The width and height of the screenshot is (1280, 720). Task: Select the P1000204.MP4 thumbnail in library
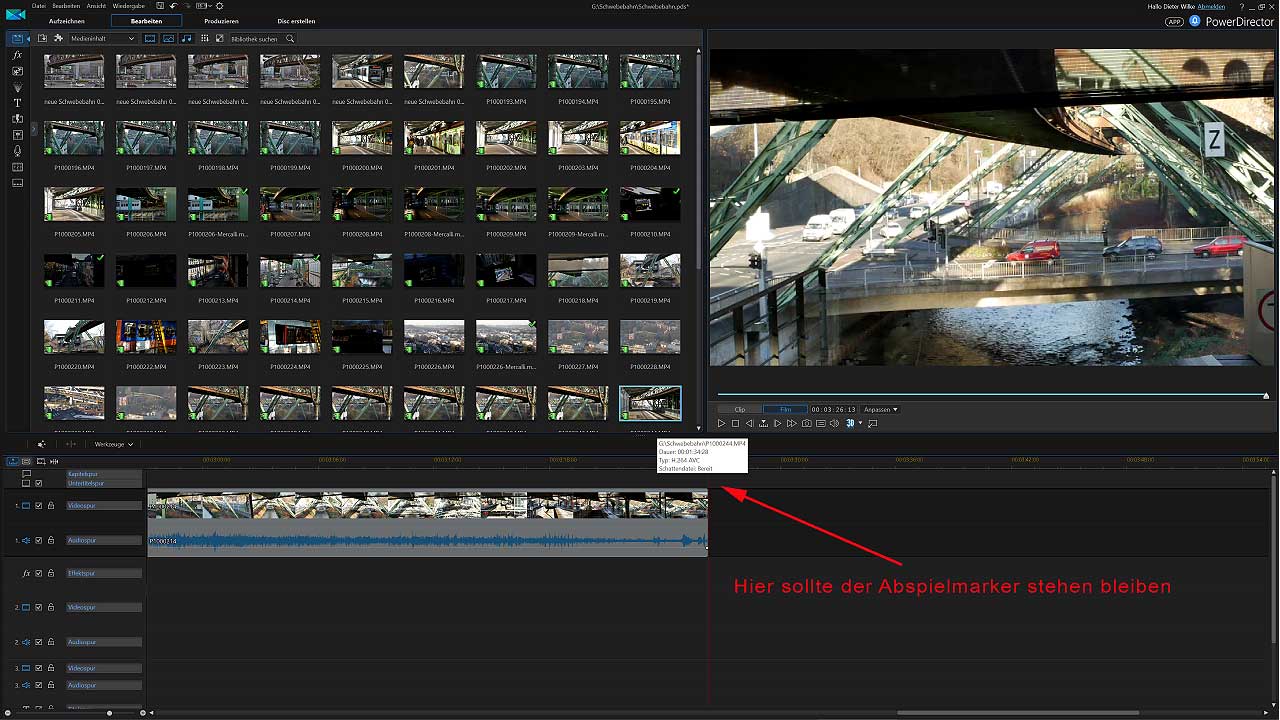point(650,138)
